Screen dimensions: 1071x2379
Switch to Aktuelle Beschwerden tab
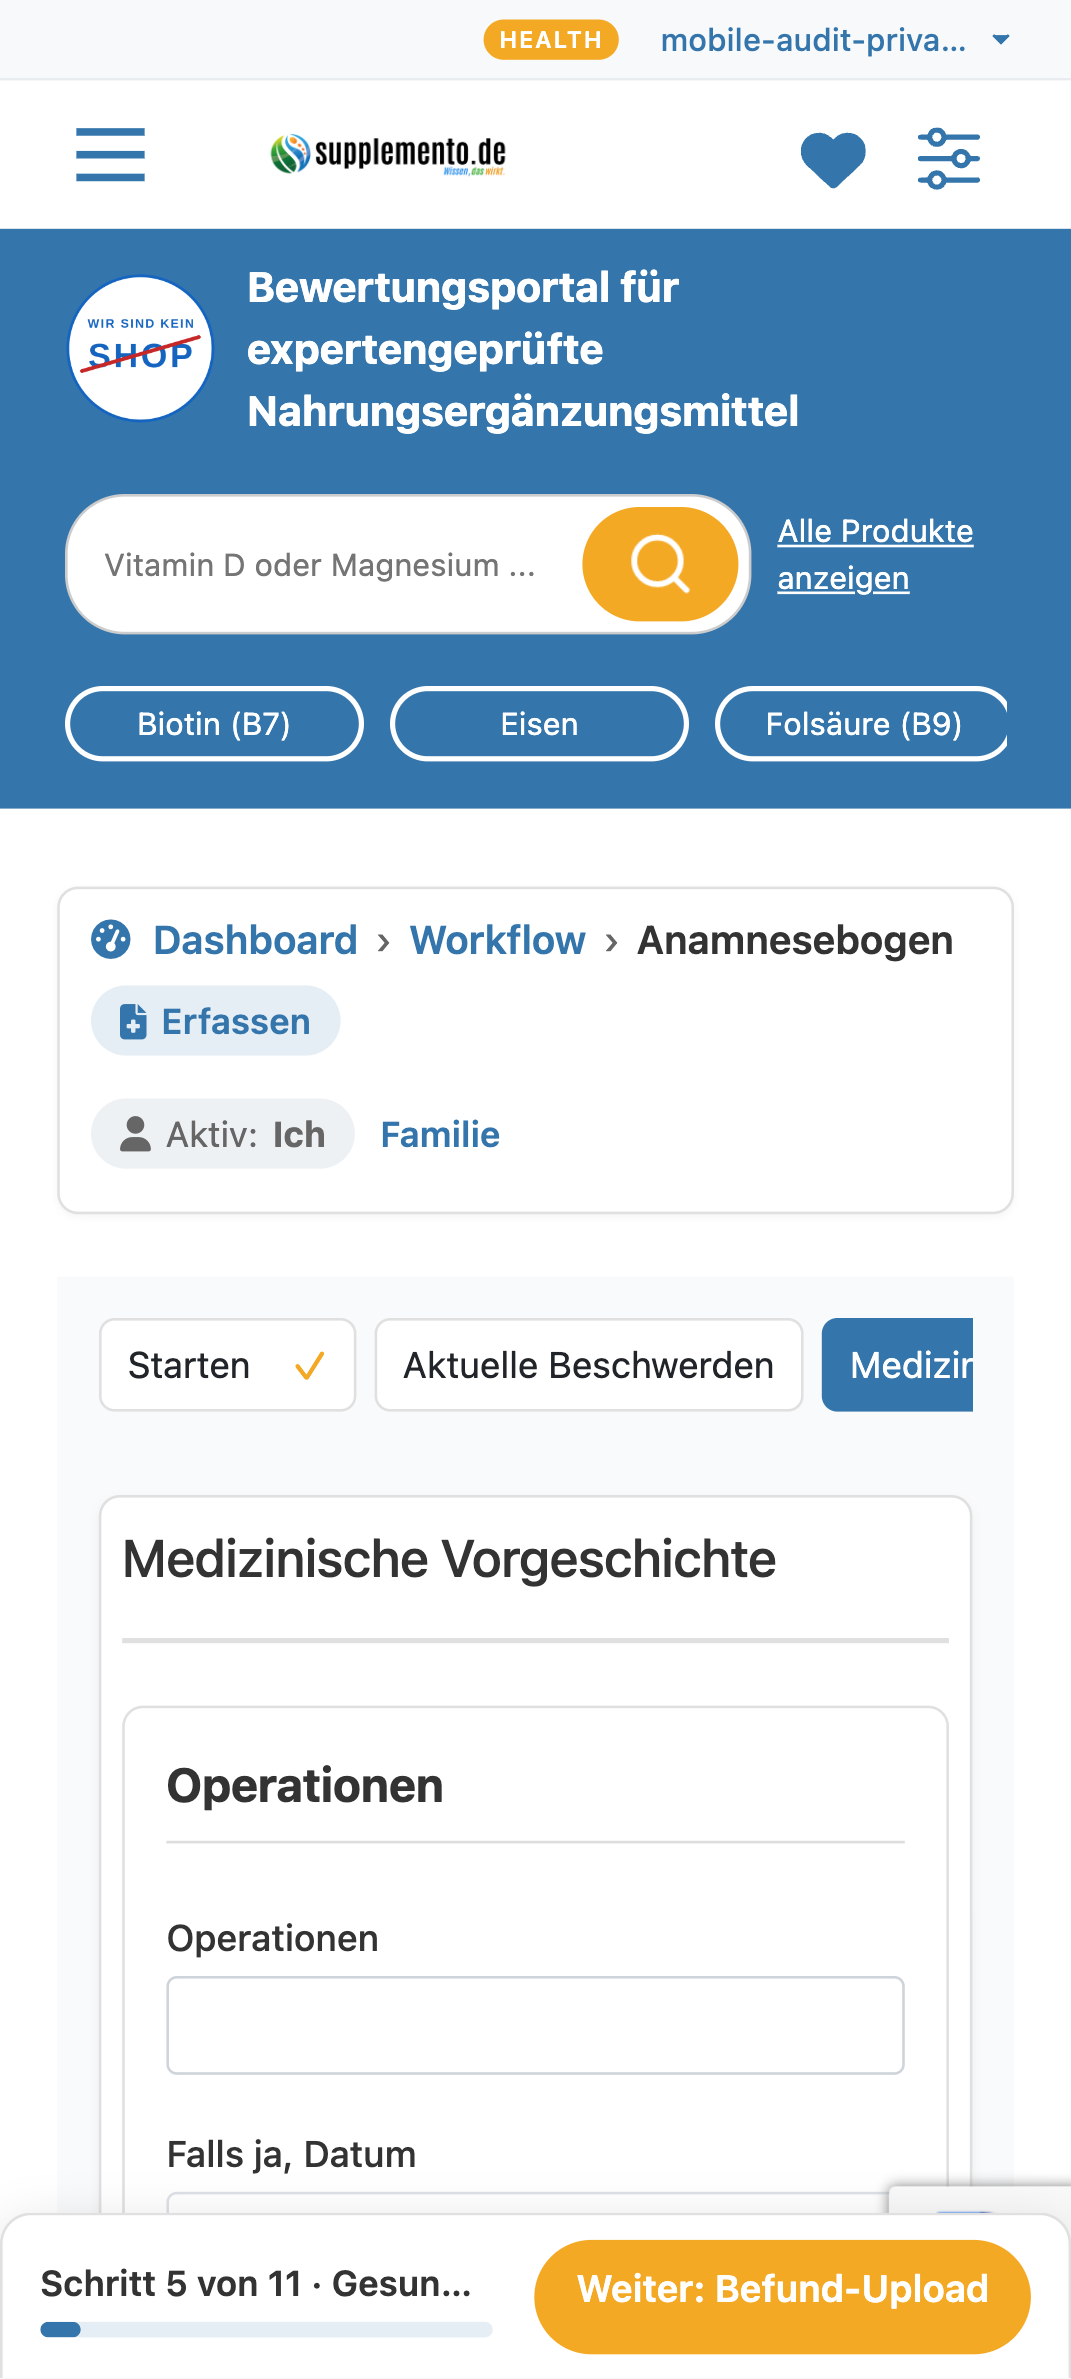tap(589, 1365)
